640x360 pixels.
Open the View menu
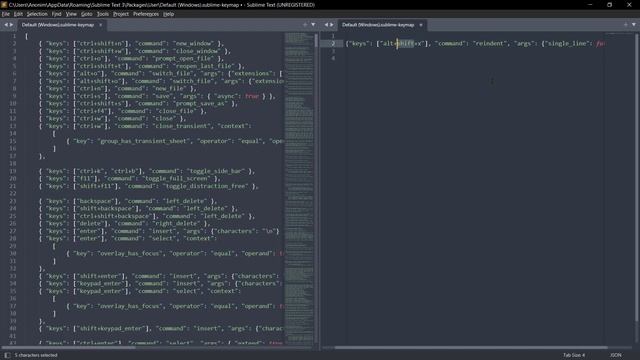[71, 14]
